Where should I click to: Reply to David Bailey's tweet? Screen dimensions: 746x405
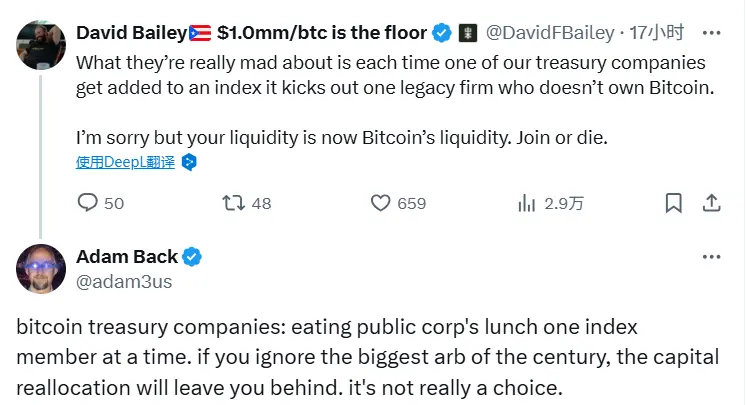point(89,203)
